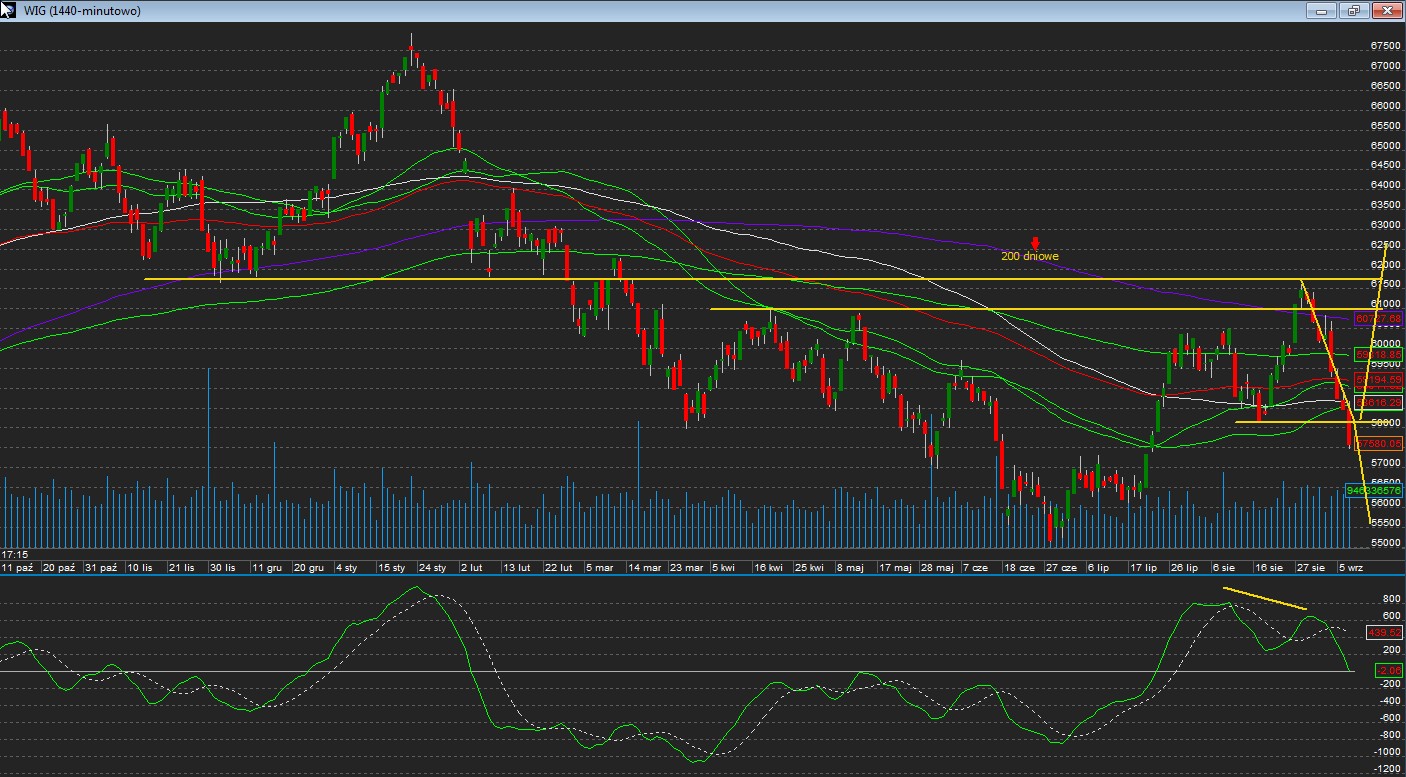The height and width of the screenshot is (777, 1406).
Task: Close the WIG chart window
Action: pos(1387,10)
